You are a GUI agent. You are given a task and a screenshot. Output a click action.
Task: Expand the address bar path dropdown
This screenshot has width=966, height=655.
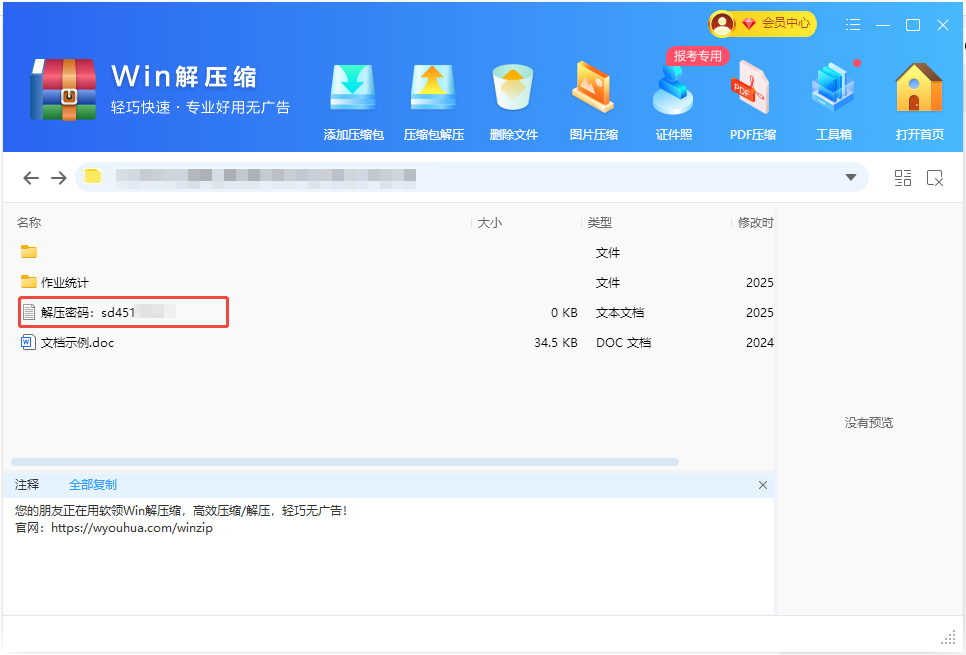coord(852,177)
